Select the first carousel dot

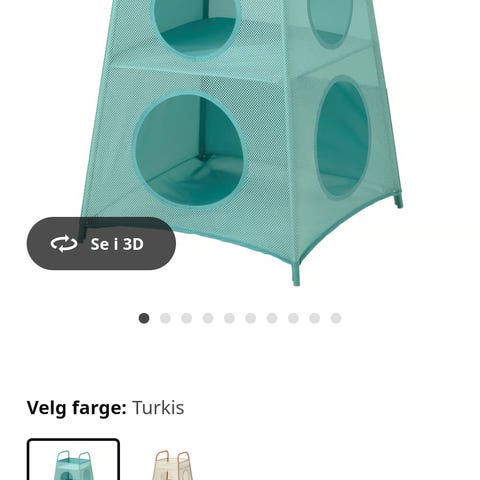[144, 318]
